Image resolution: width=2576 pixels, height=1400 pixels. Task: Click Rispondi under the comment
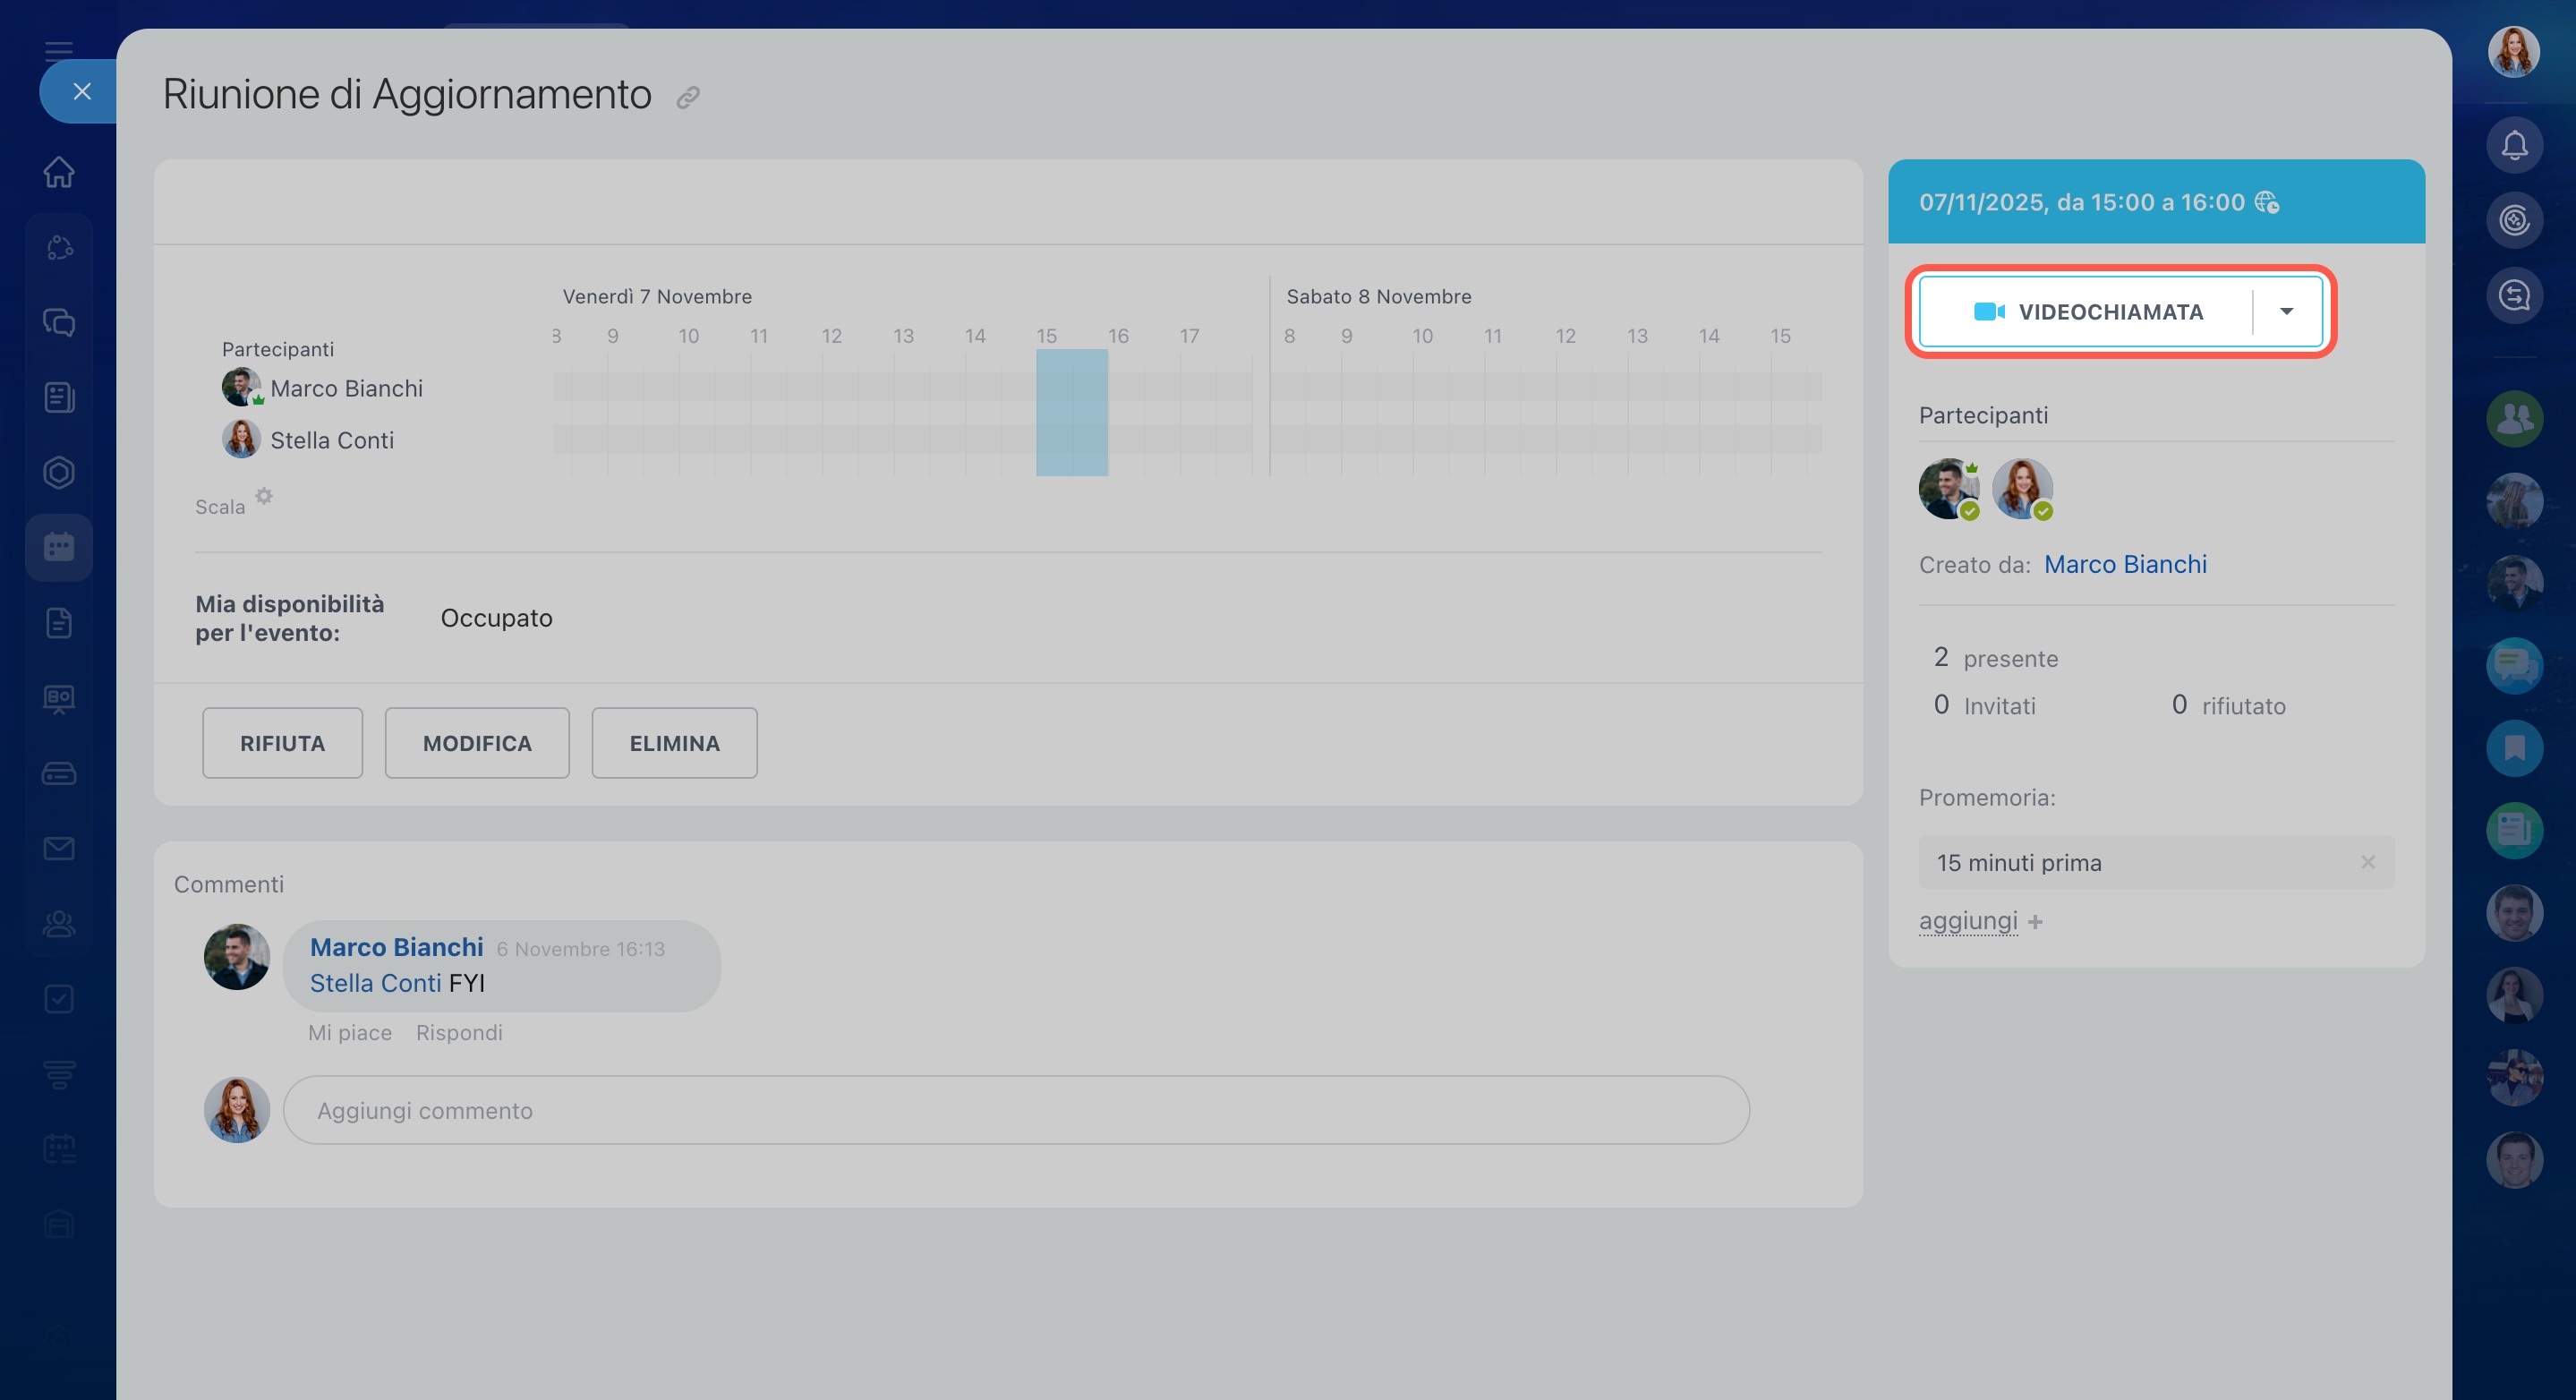click(459, 1033)
